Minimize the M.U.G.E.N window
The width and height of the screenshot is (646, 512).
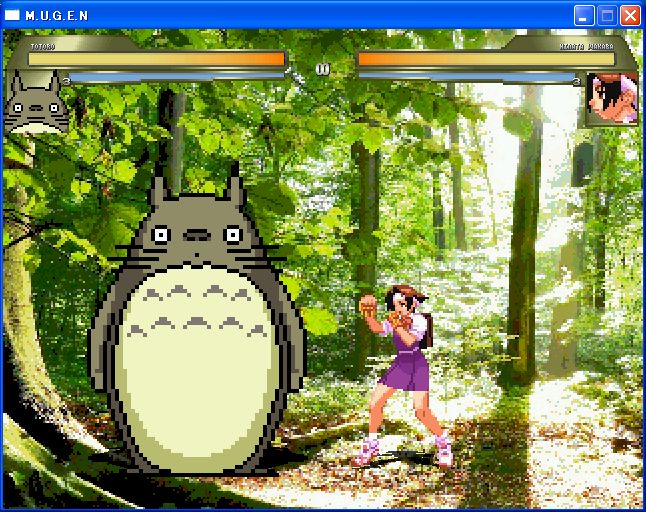tap(583, 16)
